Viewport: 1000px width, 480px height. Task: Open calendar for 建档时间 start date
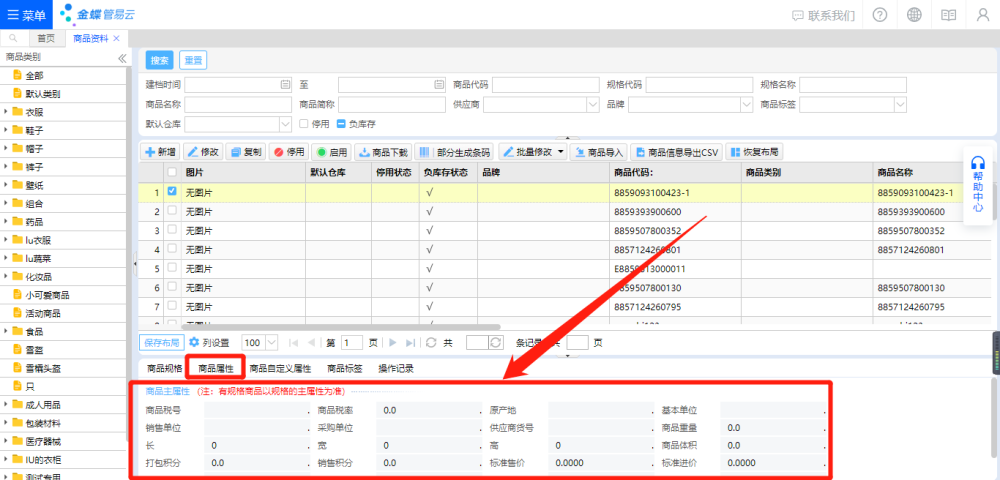click(285, 85)
